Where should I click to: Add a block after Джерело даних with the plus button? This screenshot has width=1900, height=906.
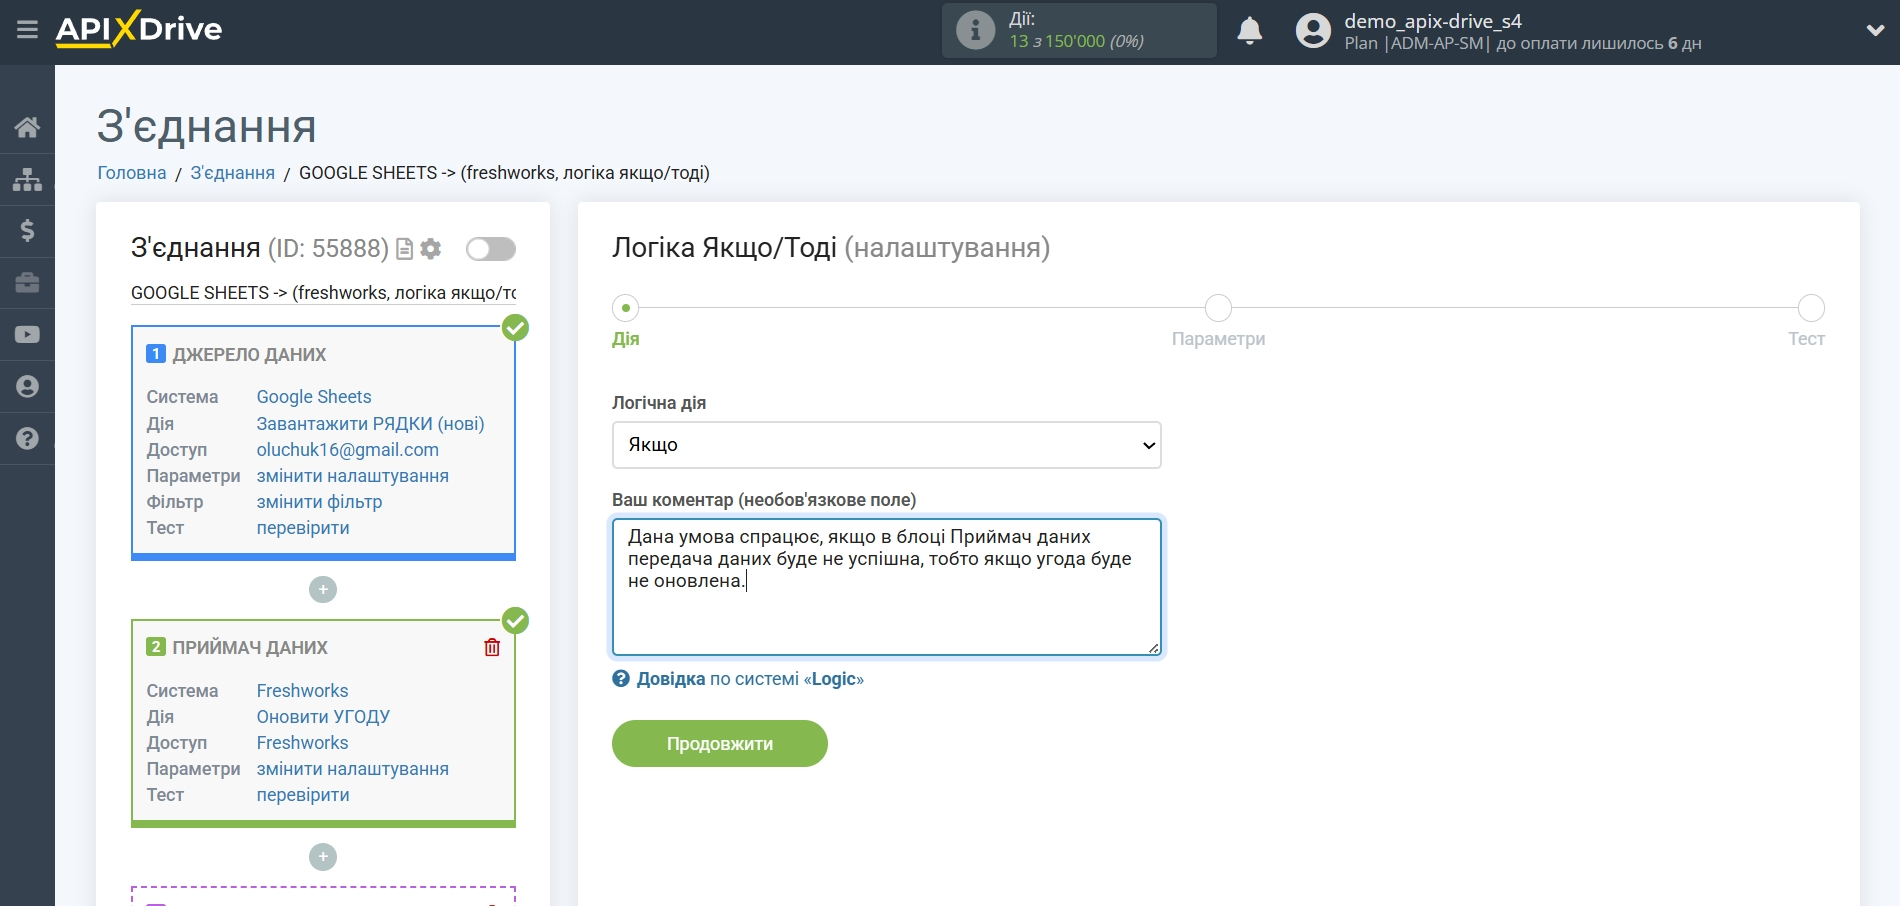322,590
